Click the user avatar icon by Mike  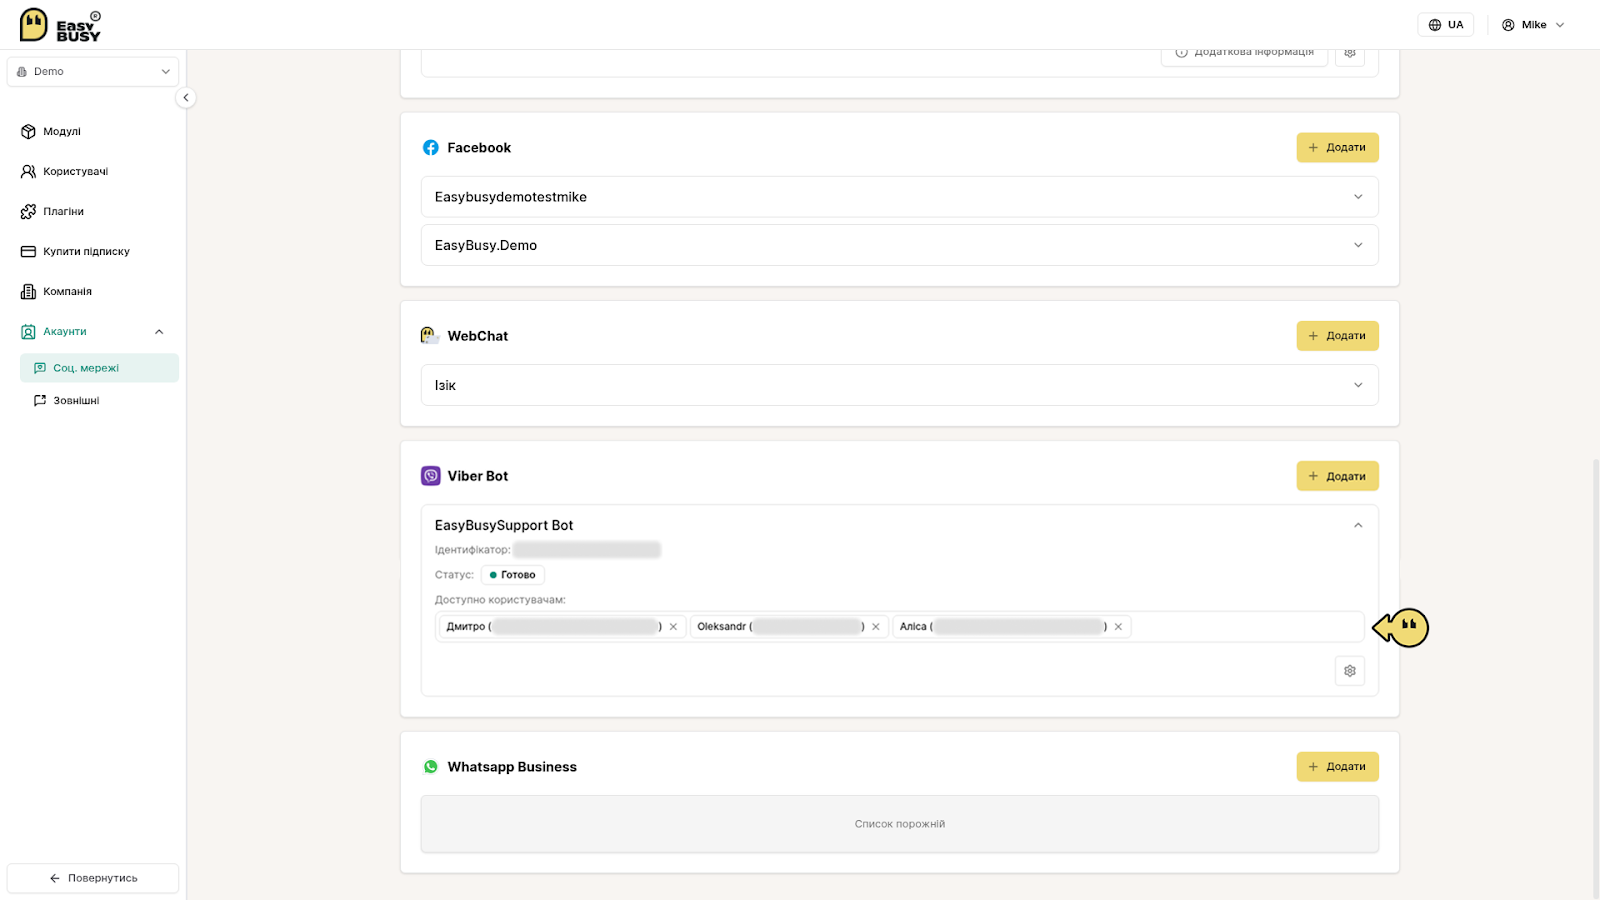click(x=1508, y=25)
